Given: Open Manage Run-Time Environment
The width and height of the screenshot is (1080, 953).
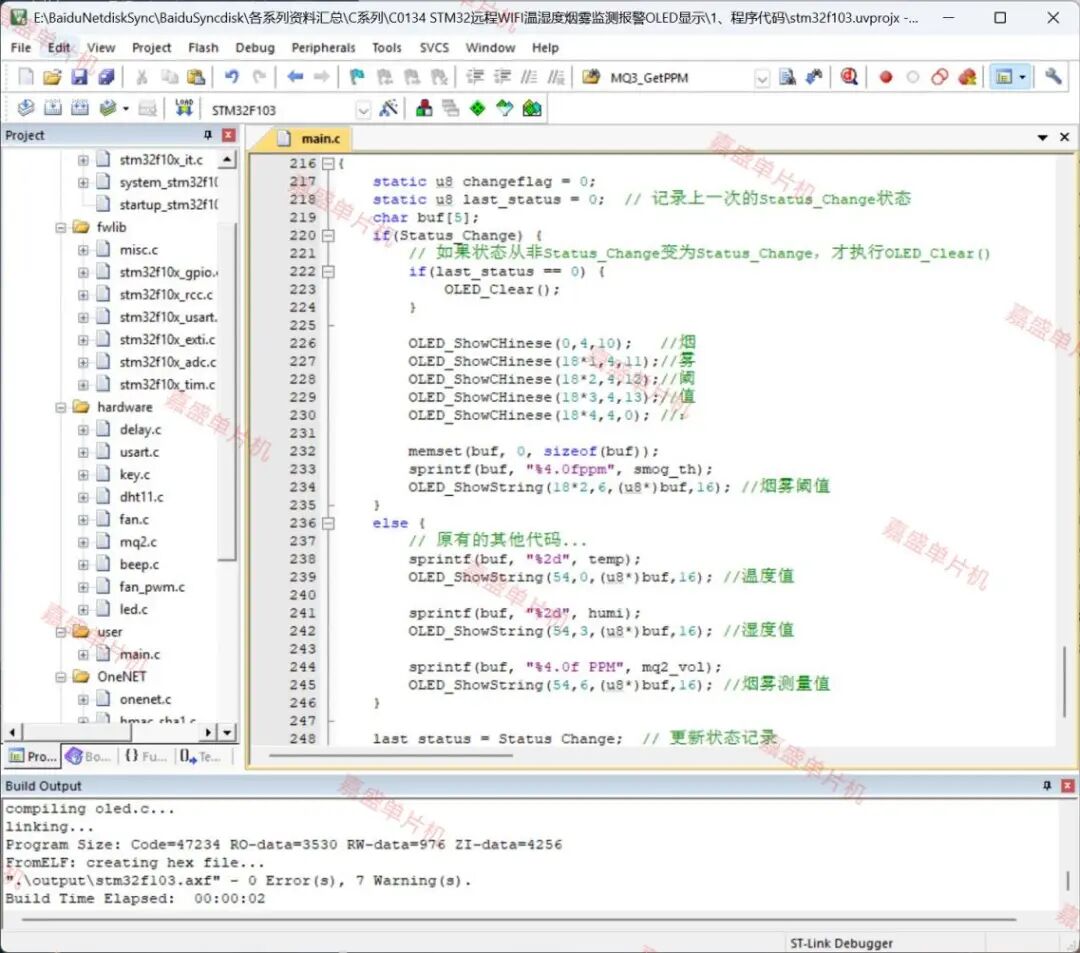Looking at the screenshot, I should click(477, 108).
